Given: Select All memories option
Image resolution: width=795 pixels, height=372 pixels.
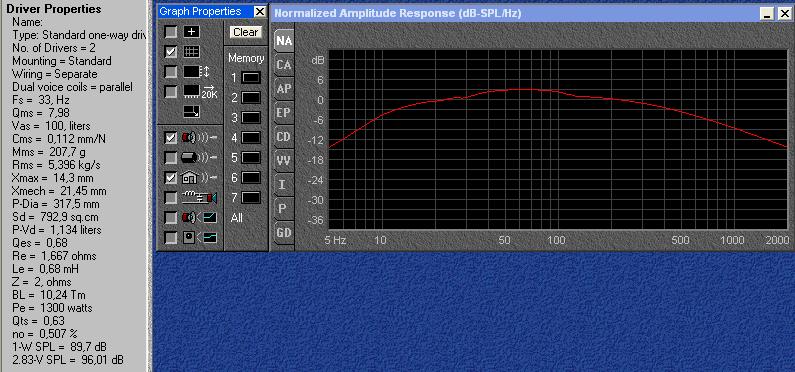Looking at the screenshot, I should (236, 218).
